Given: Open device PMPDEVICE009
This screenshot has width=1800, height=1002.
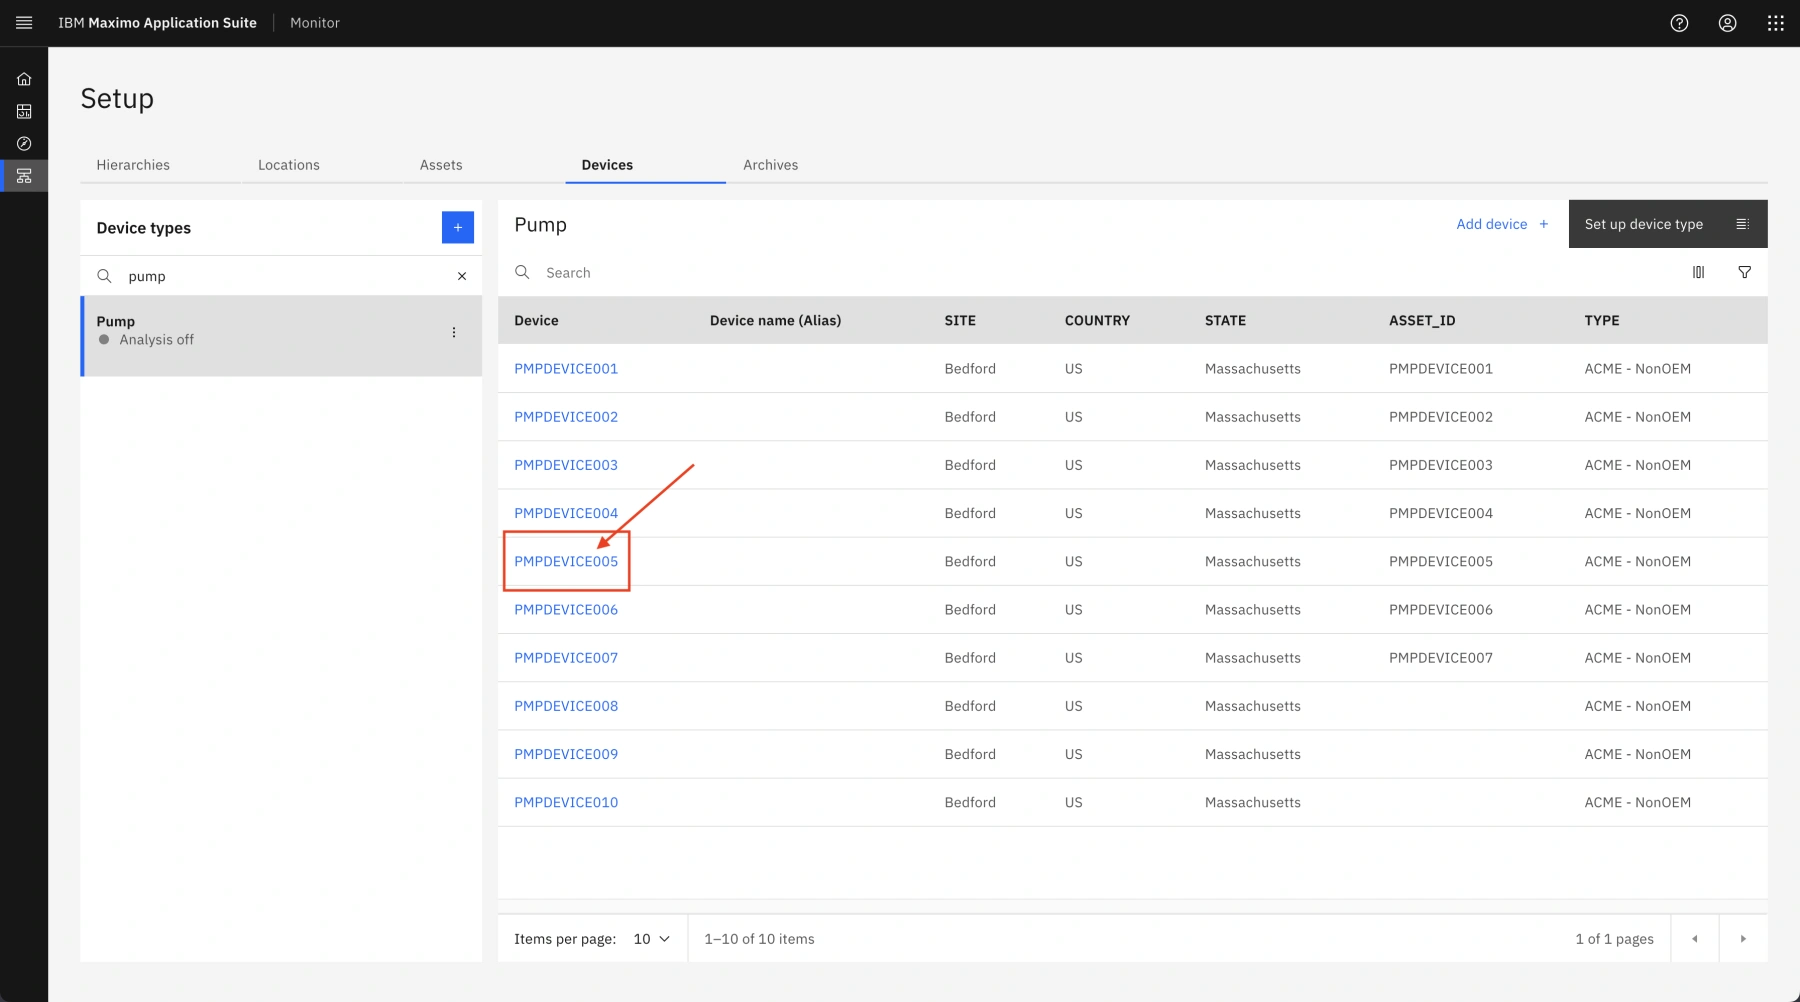Looking at the screenshot, I should click(566, 754).
